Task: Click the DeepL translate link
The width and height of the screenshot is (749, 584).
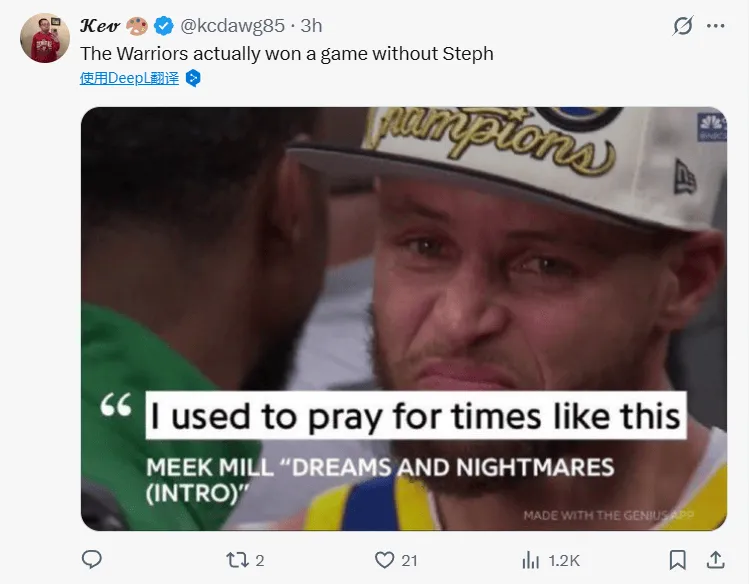Action: pyautogui.click(x=129, y=78)
